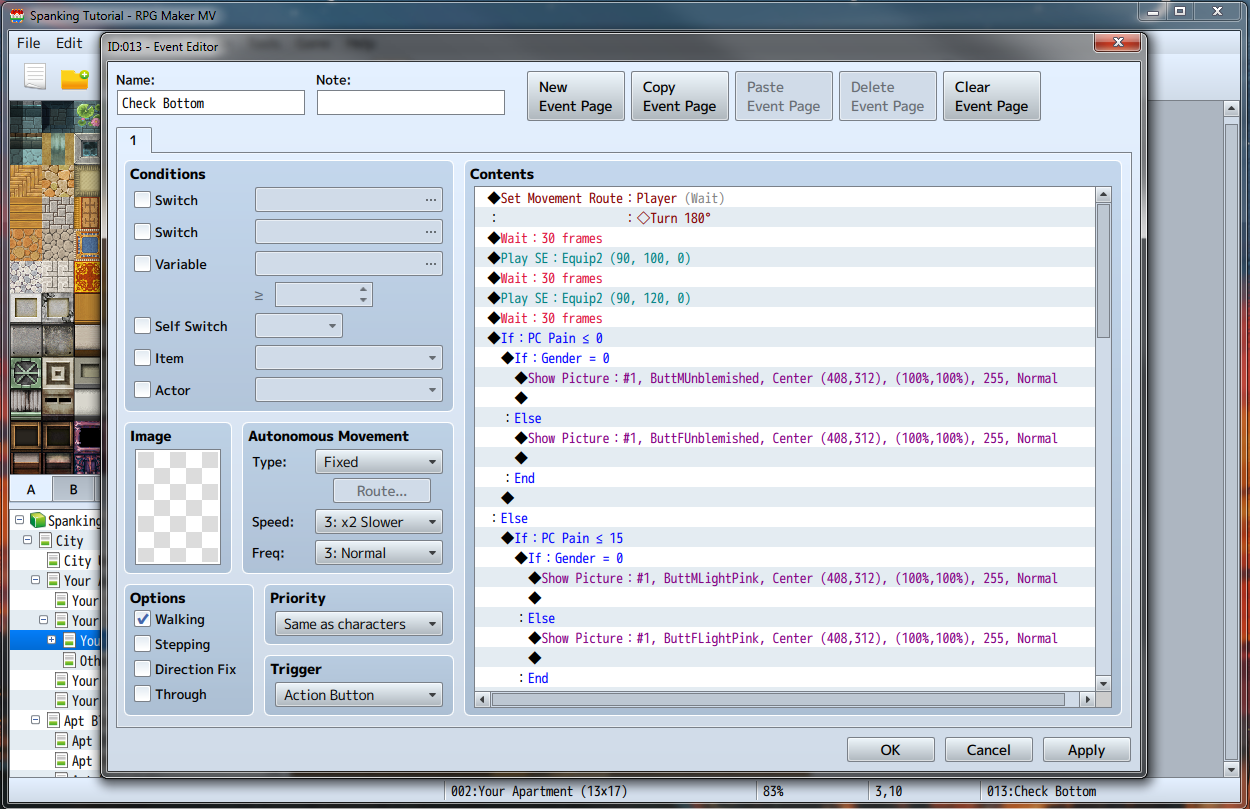Open the File menu

click(x=29, y=43)
